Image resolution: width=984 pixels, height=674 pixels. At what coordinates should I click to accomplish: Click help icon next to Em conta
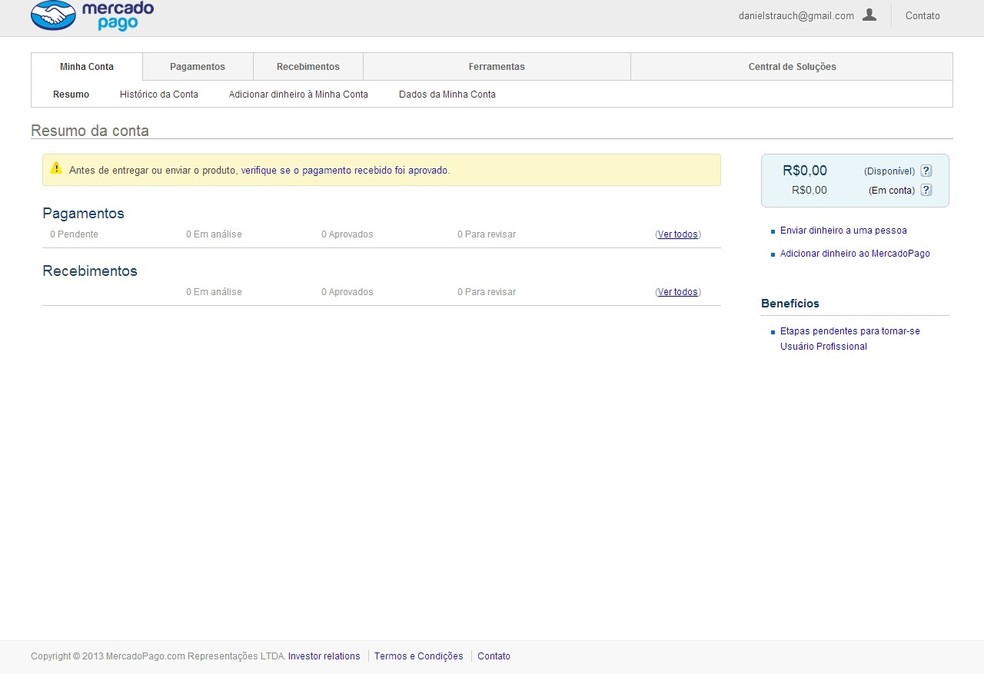pyautogui.click(x=926, y=190)
